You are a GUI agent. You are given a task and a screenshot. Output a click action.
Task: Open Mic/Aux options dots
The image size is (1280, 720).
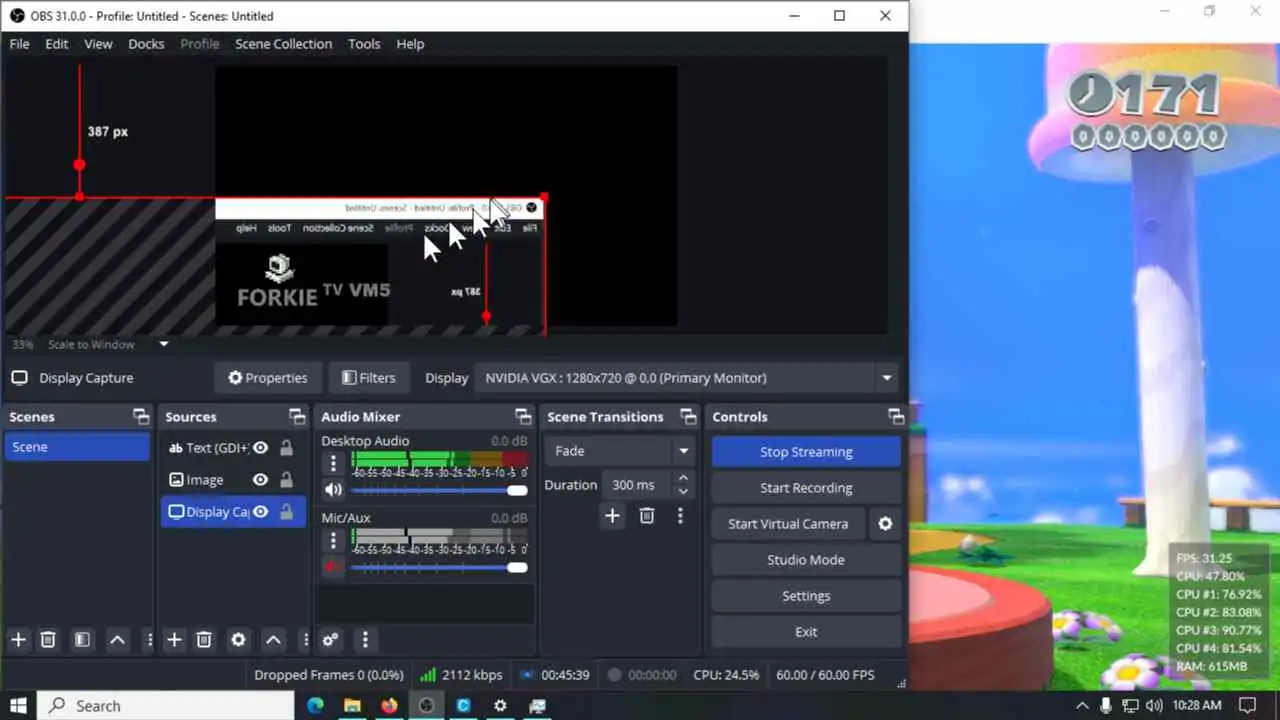334,540
